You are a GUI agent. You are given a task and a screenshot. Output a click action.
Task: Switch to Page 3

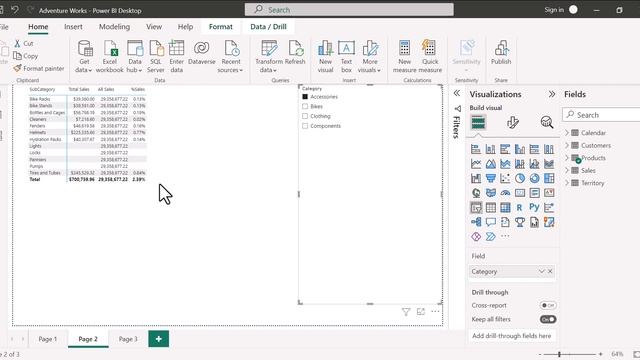pyautogui.click(x=128, y=339)
